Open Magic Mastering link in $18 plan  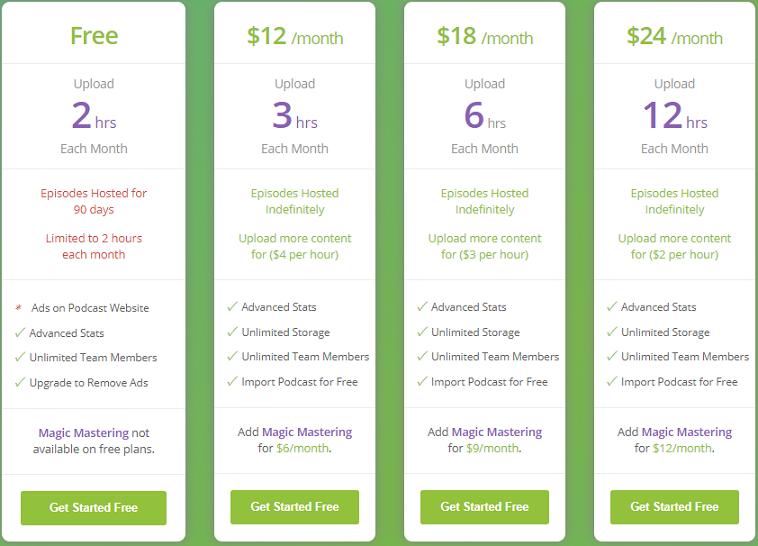497,432
